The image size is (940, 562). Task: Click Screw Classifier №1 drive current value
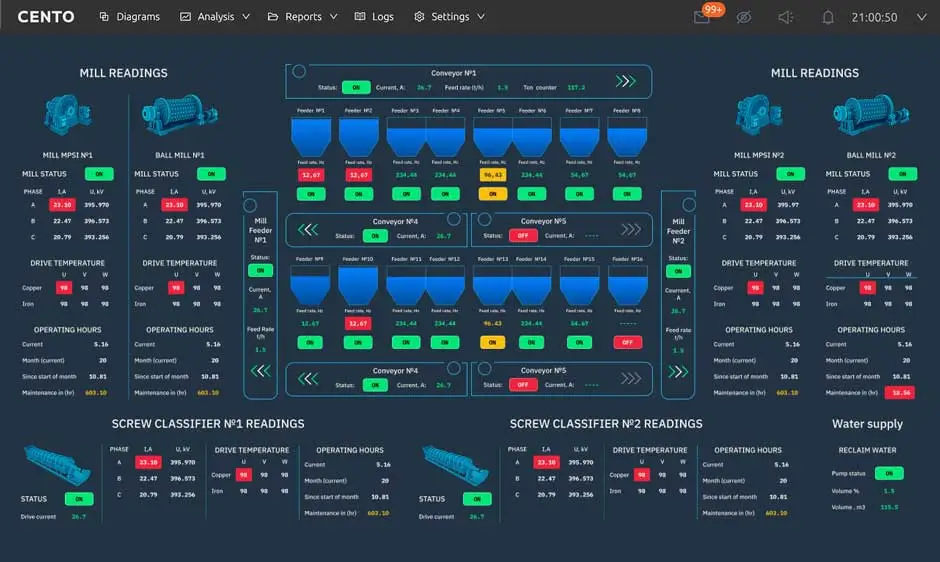coord(79,516)
